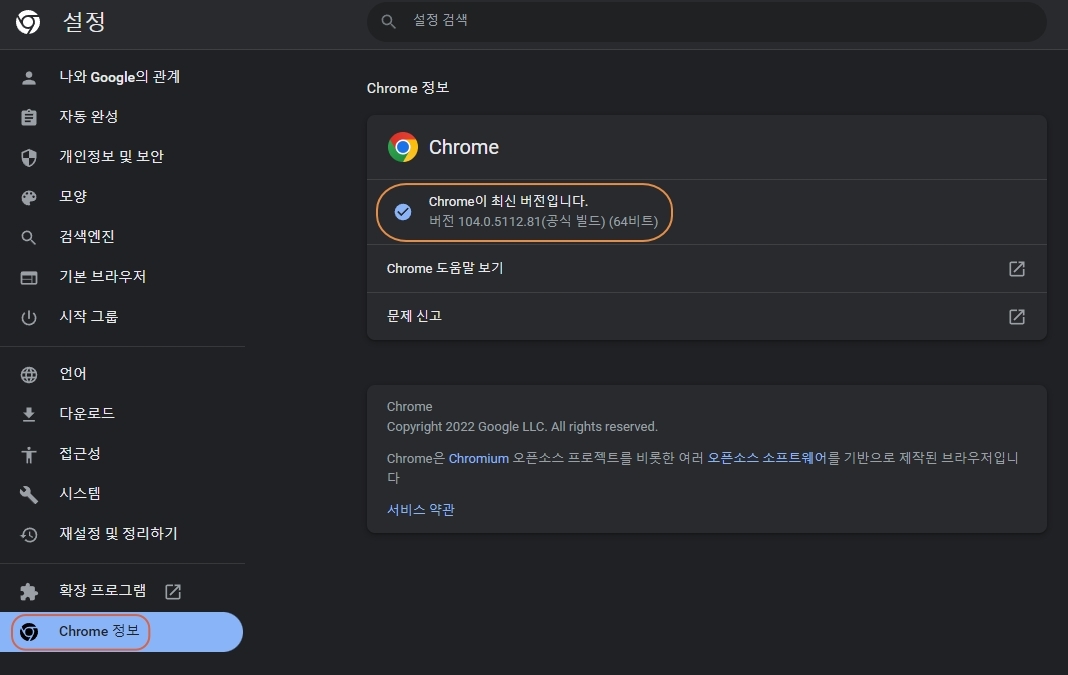Viewport: 1068px width, 675px height.
Task: Click the power icon for 시작 그룹
Action: point(29,317)
